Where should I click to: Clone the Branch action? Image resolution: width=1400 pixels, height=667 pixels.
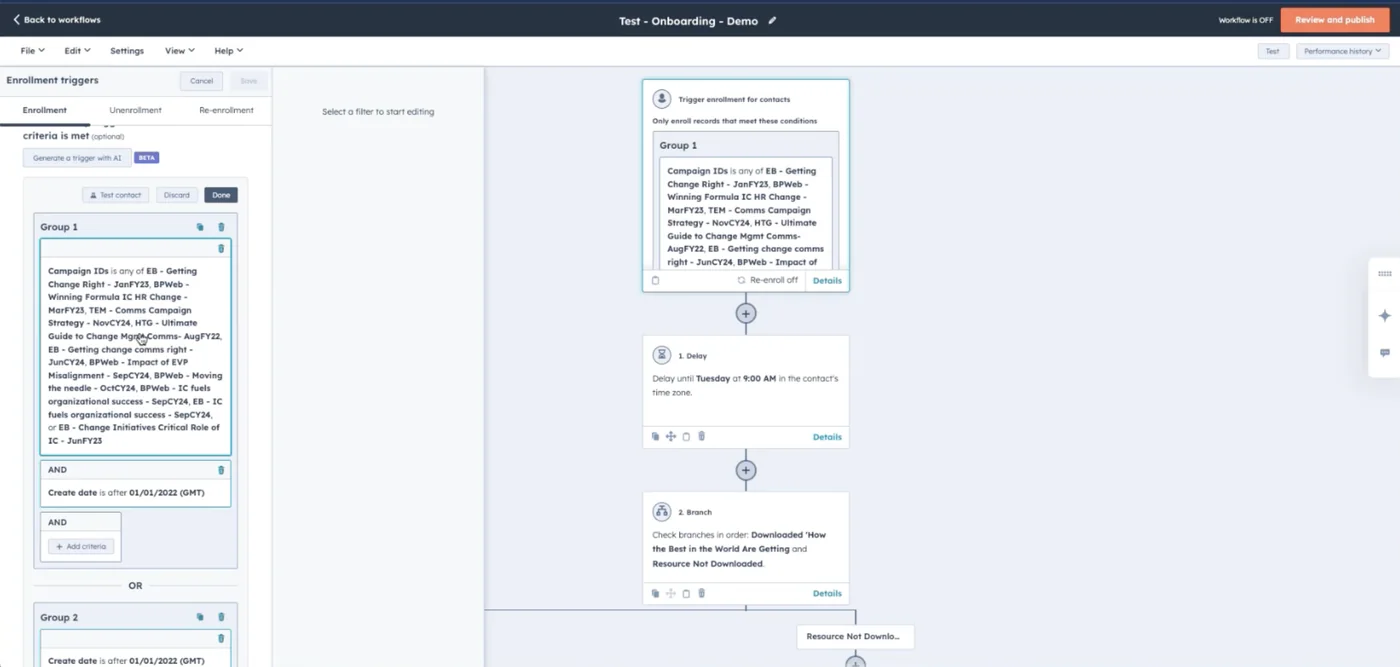pyautogui.click(x=655, y=593)
